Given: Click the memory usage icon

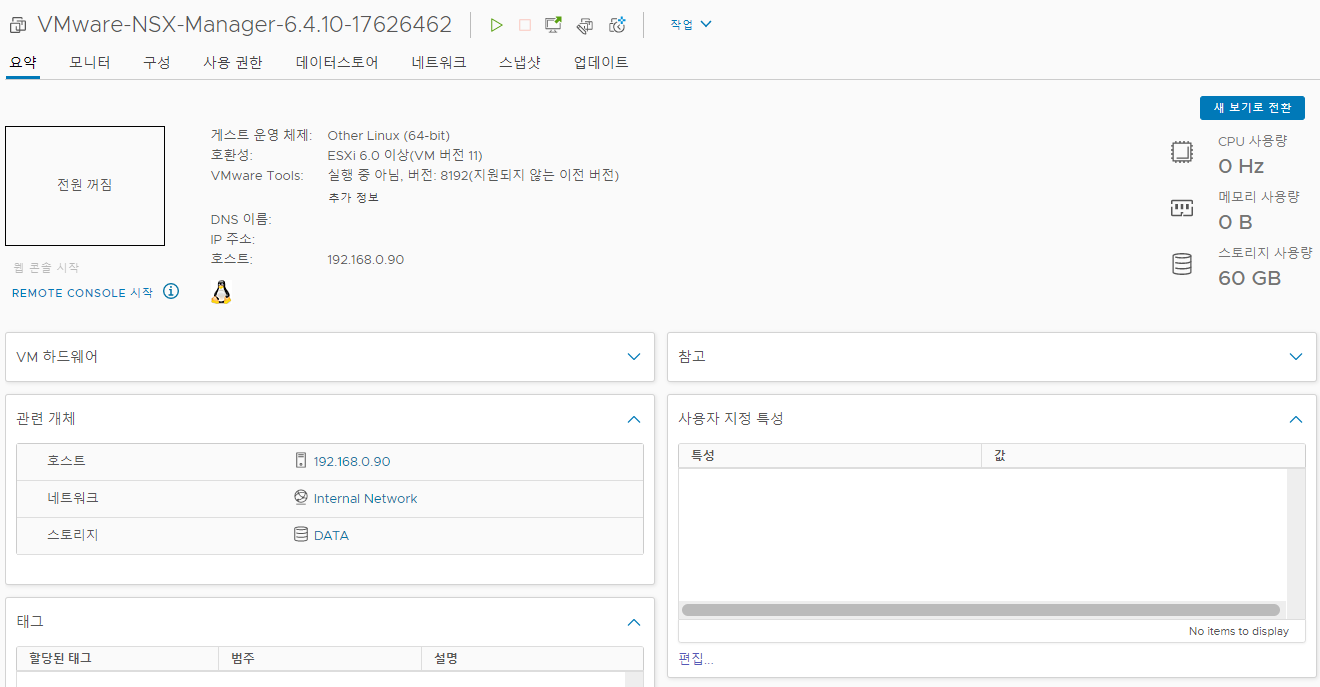Looking at the screenshot, I should [x=1182, y=208].
